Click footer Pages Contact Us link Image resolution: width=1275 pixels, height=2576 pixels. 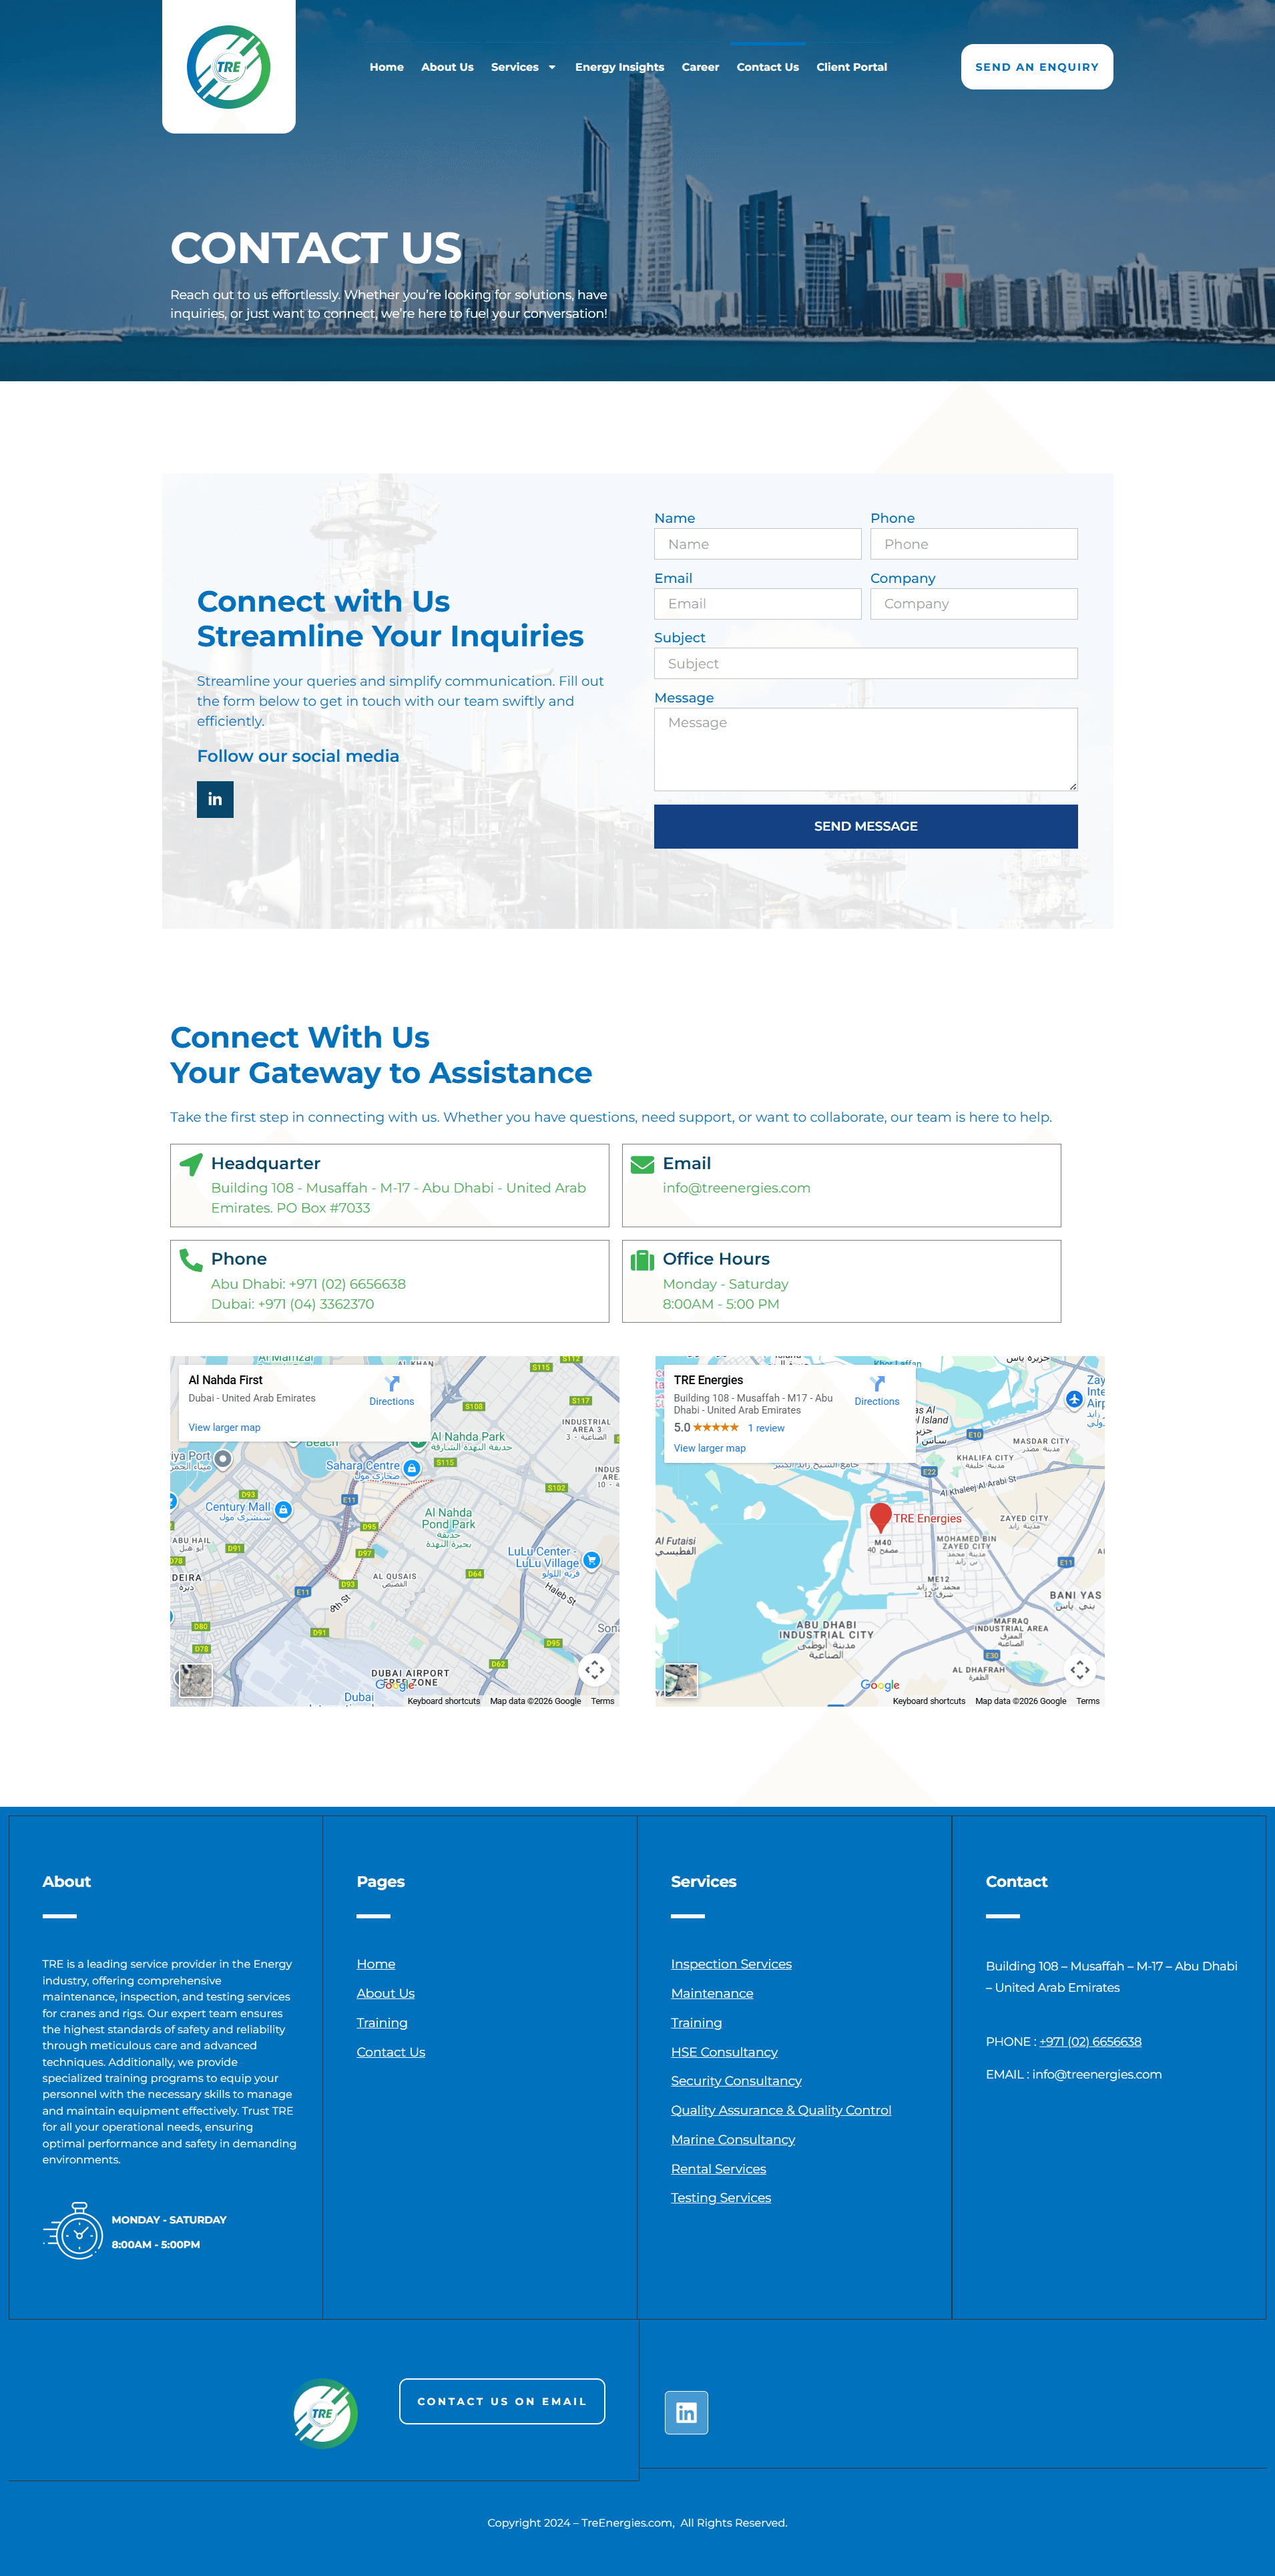[x=391, y=2052]
